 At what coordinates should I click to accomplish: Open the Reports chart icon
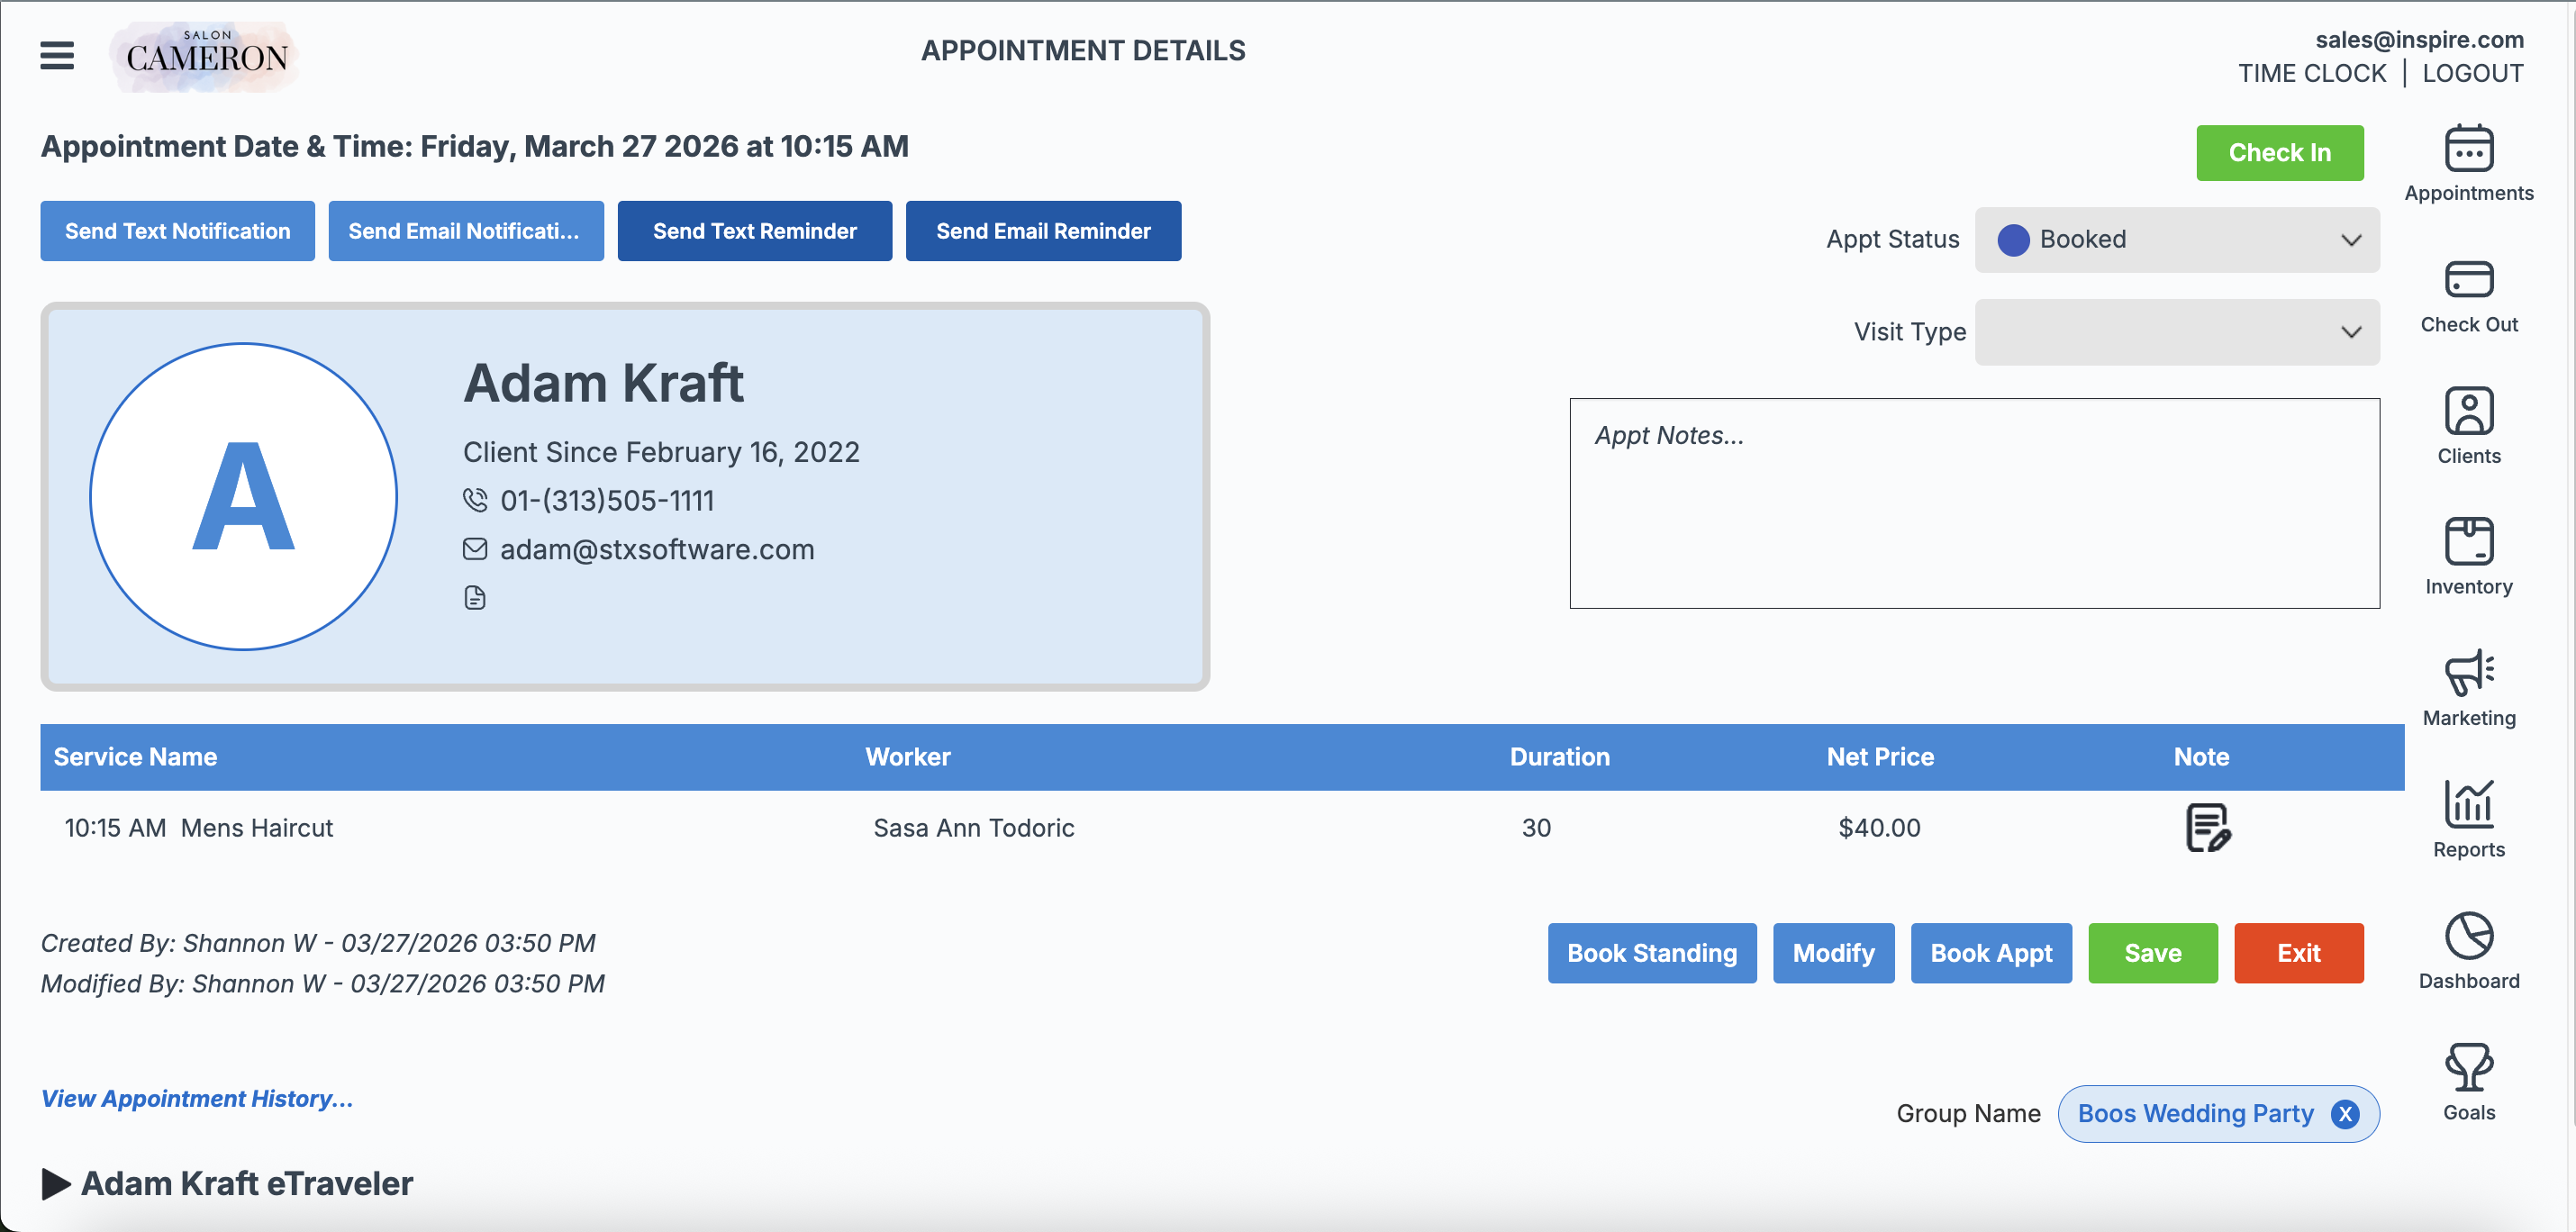2468,805
